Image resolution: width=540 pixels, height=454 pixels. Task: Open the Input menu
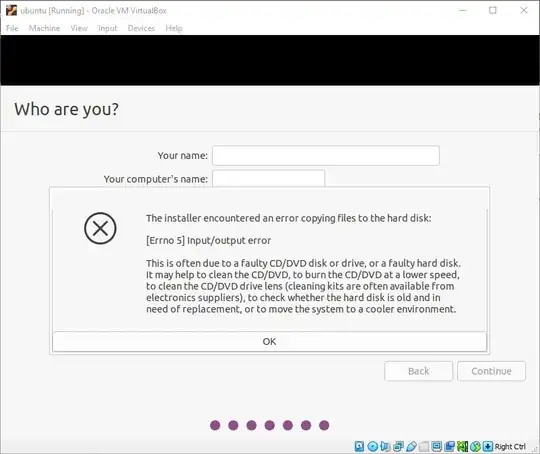point(108,28)
